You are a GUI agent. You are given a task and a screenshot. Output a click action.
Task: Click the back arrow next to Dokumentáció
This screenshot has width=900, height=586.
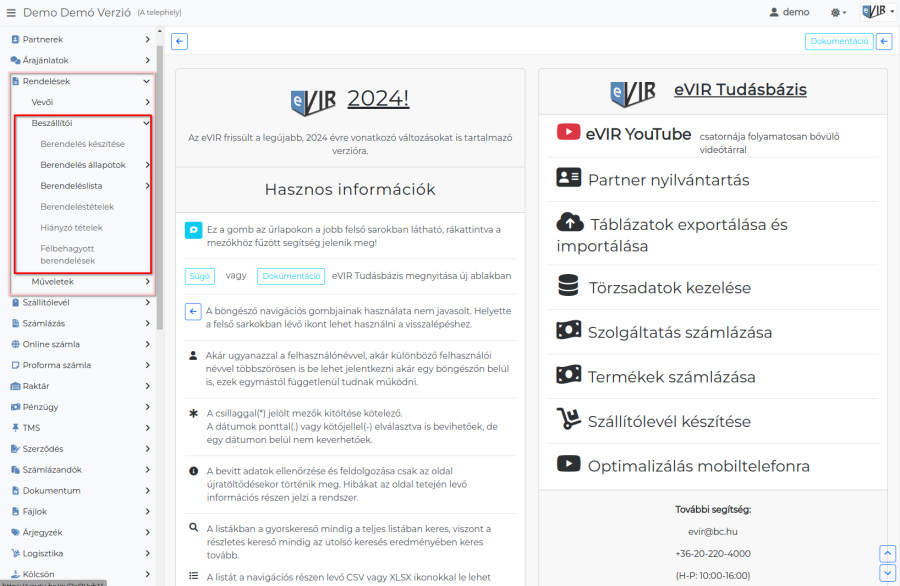coord(884,41)
